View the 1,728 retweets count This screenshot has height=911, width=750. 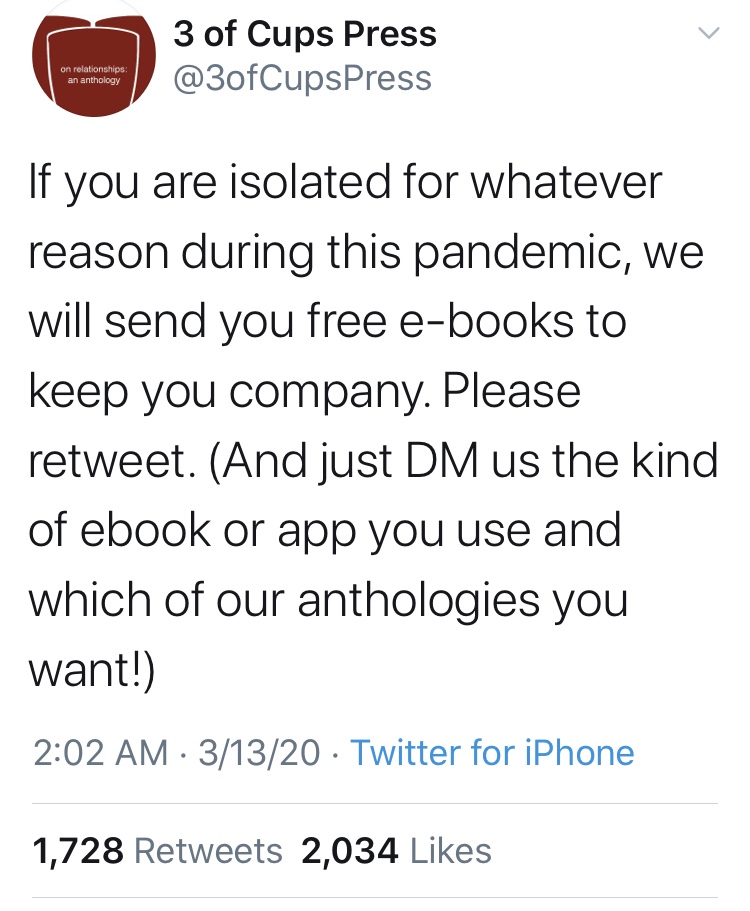point(78,851)
